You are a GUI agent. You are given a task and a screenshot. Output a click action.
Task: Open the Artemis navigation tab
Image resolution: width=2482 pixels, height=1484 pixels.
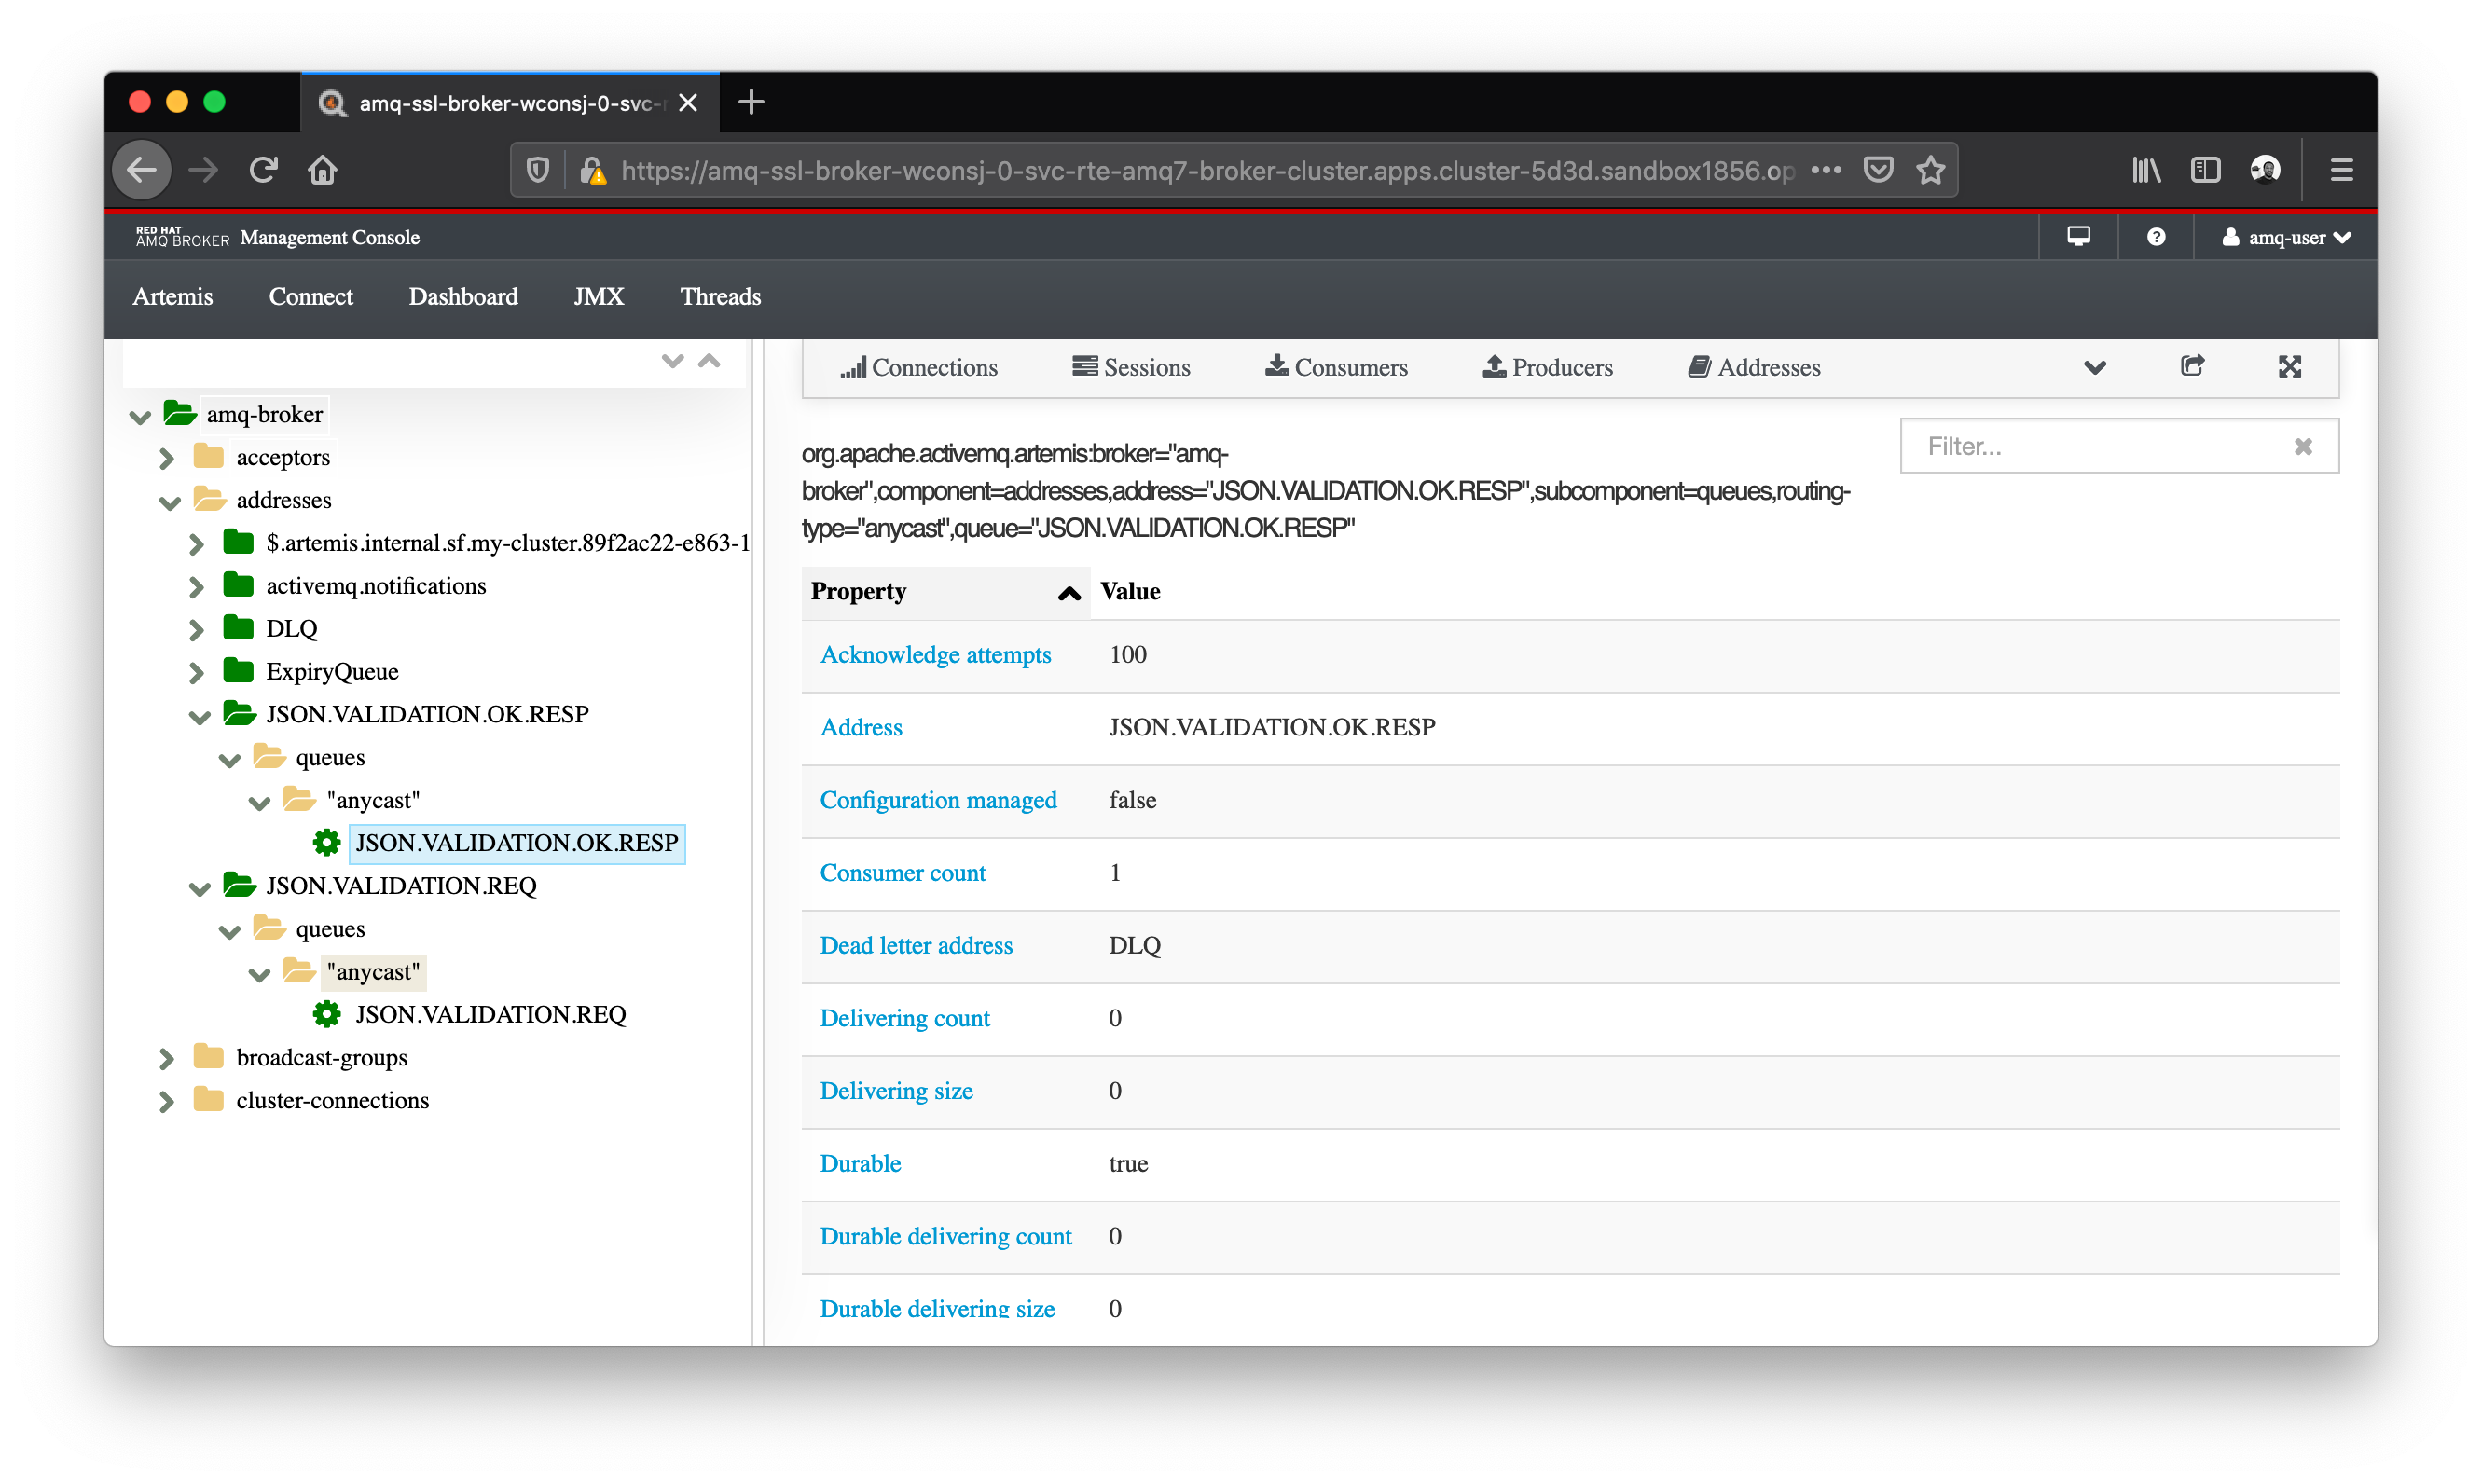173,297
